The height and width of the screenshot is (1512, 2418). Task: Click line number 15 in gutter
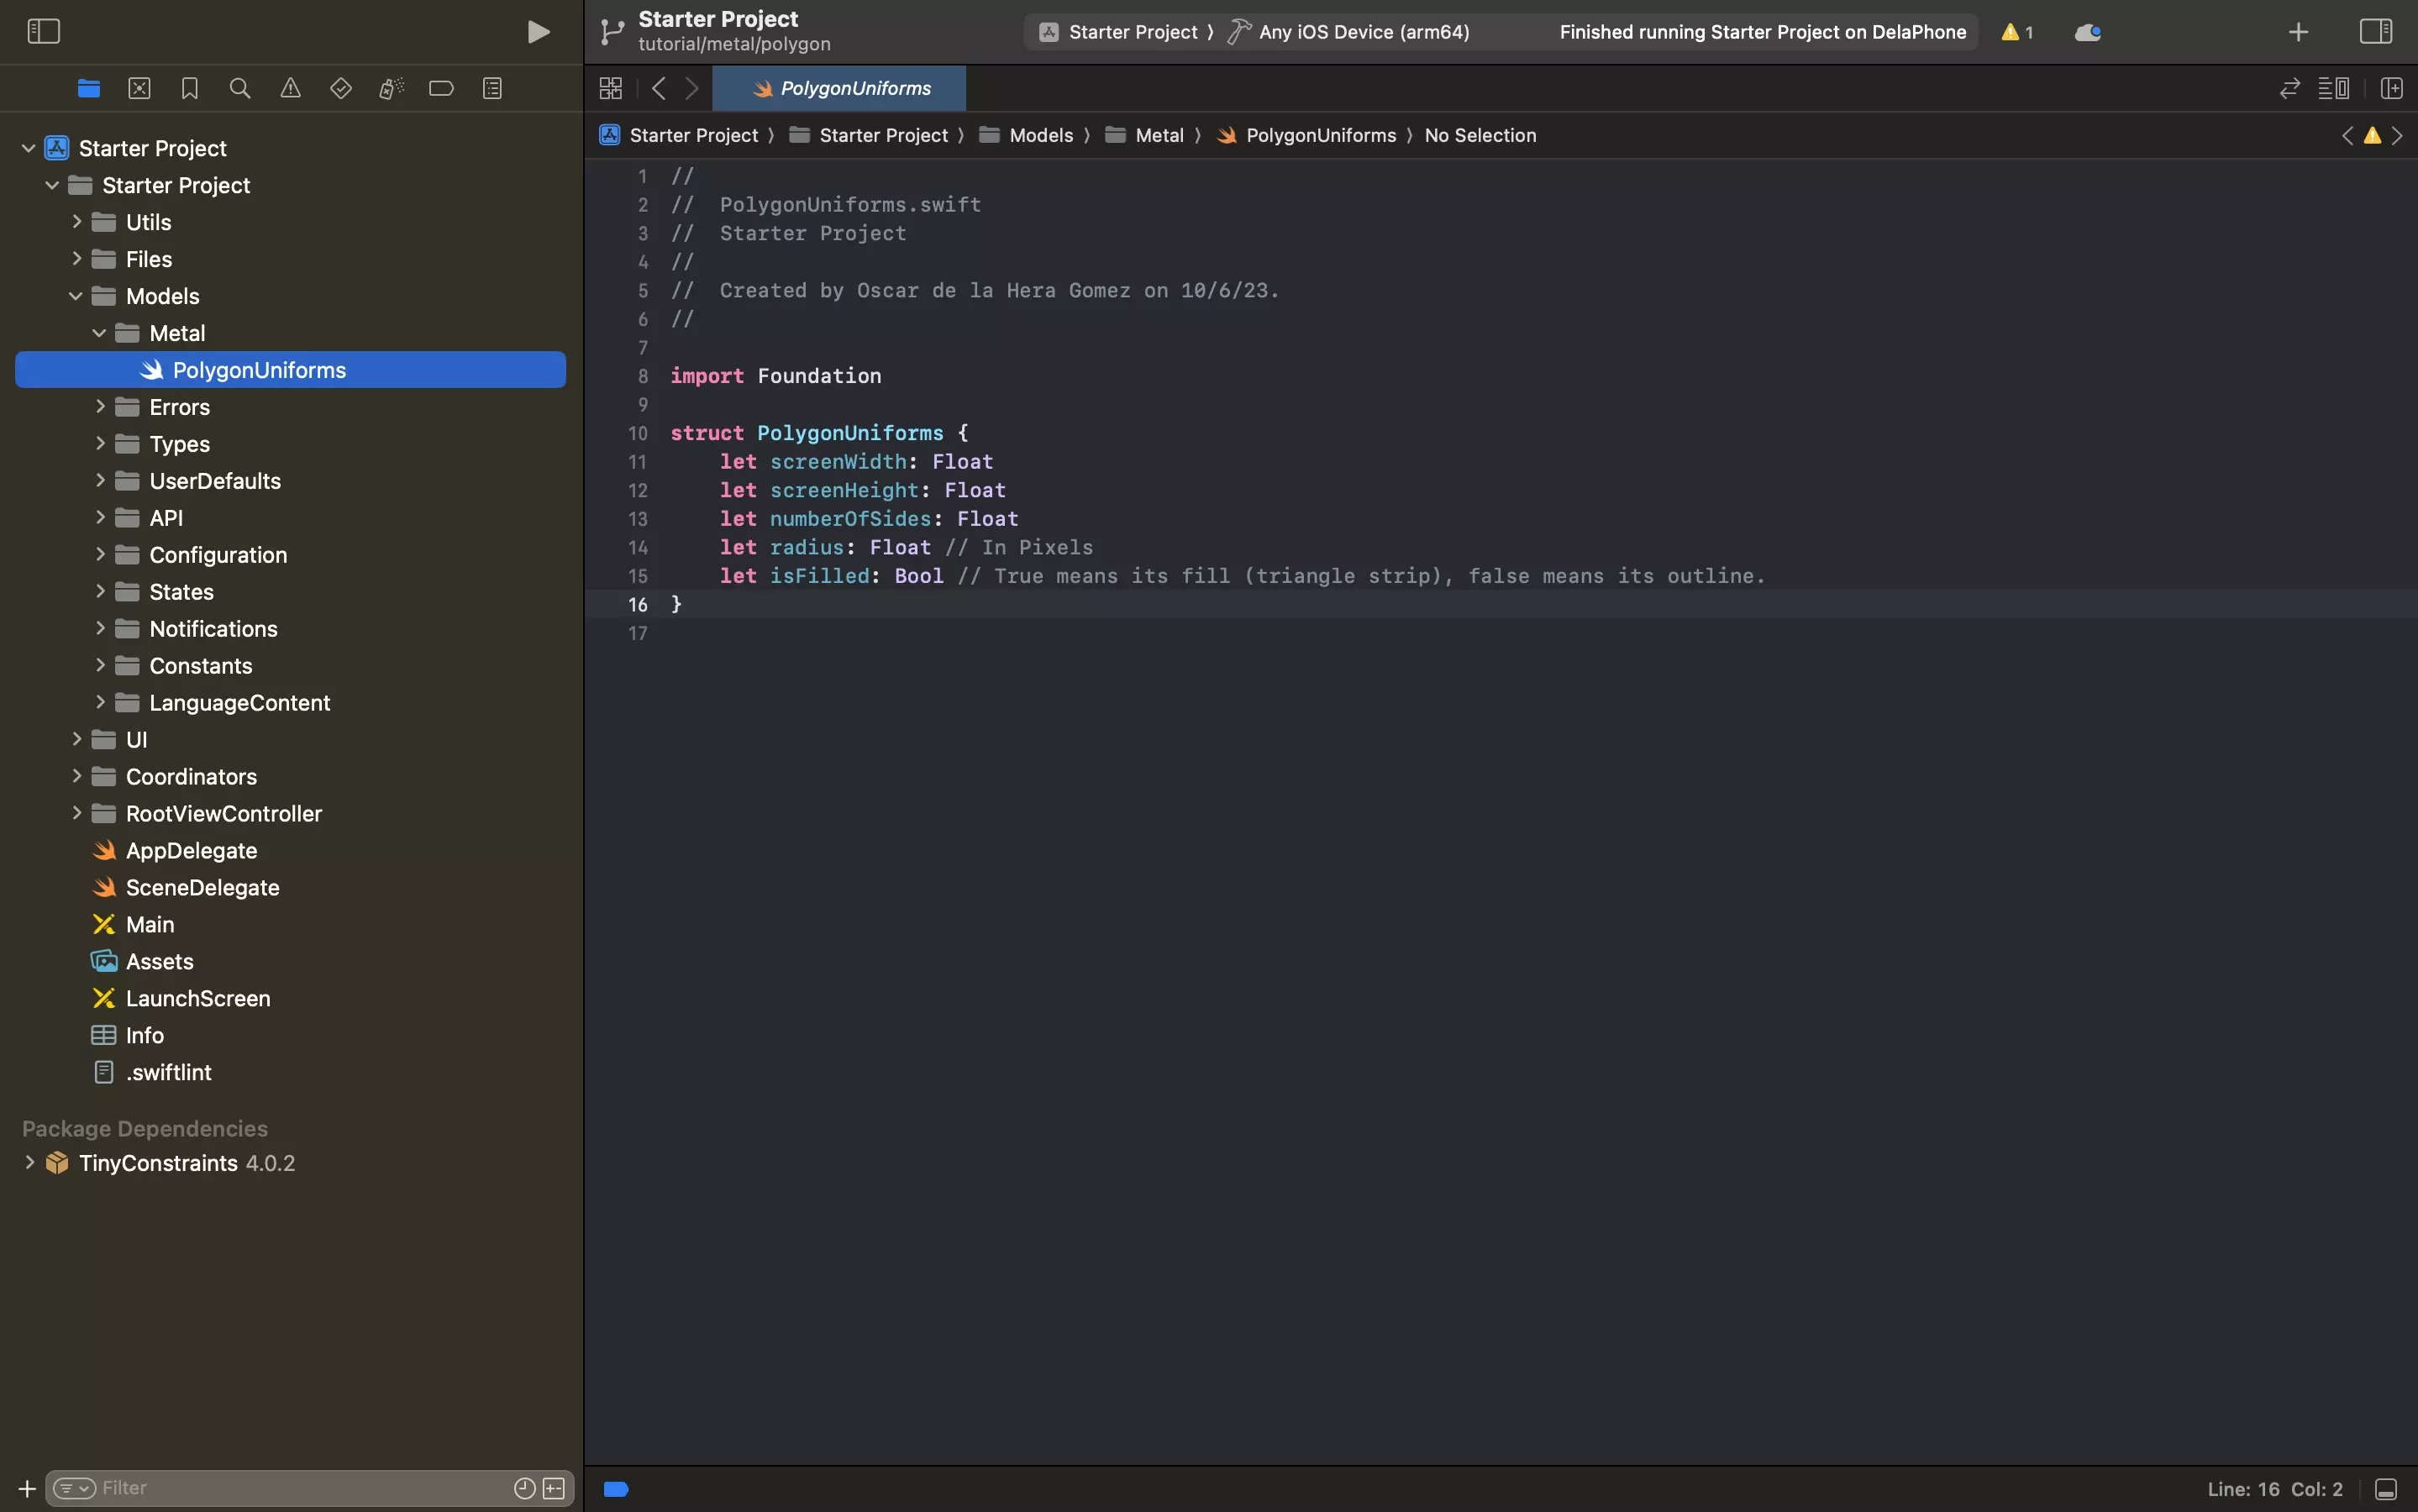(637, 576)
